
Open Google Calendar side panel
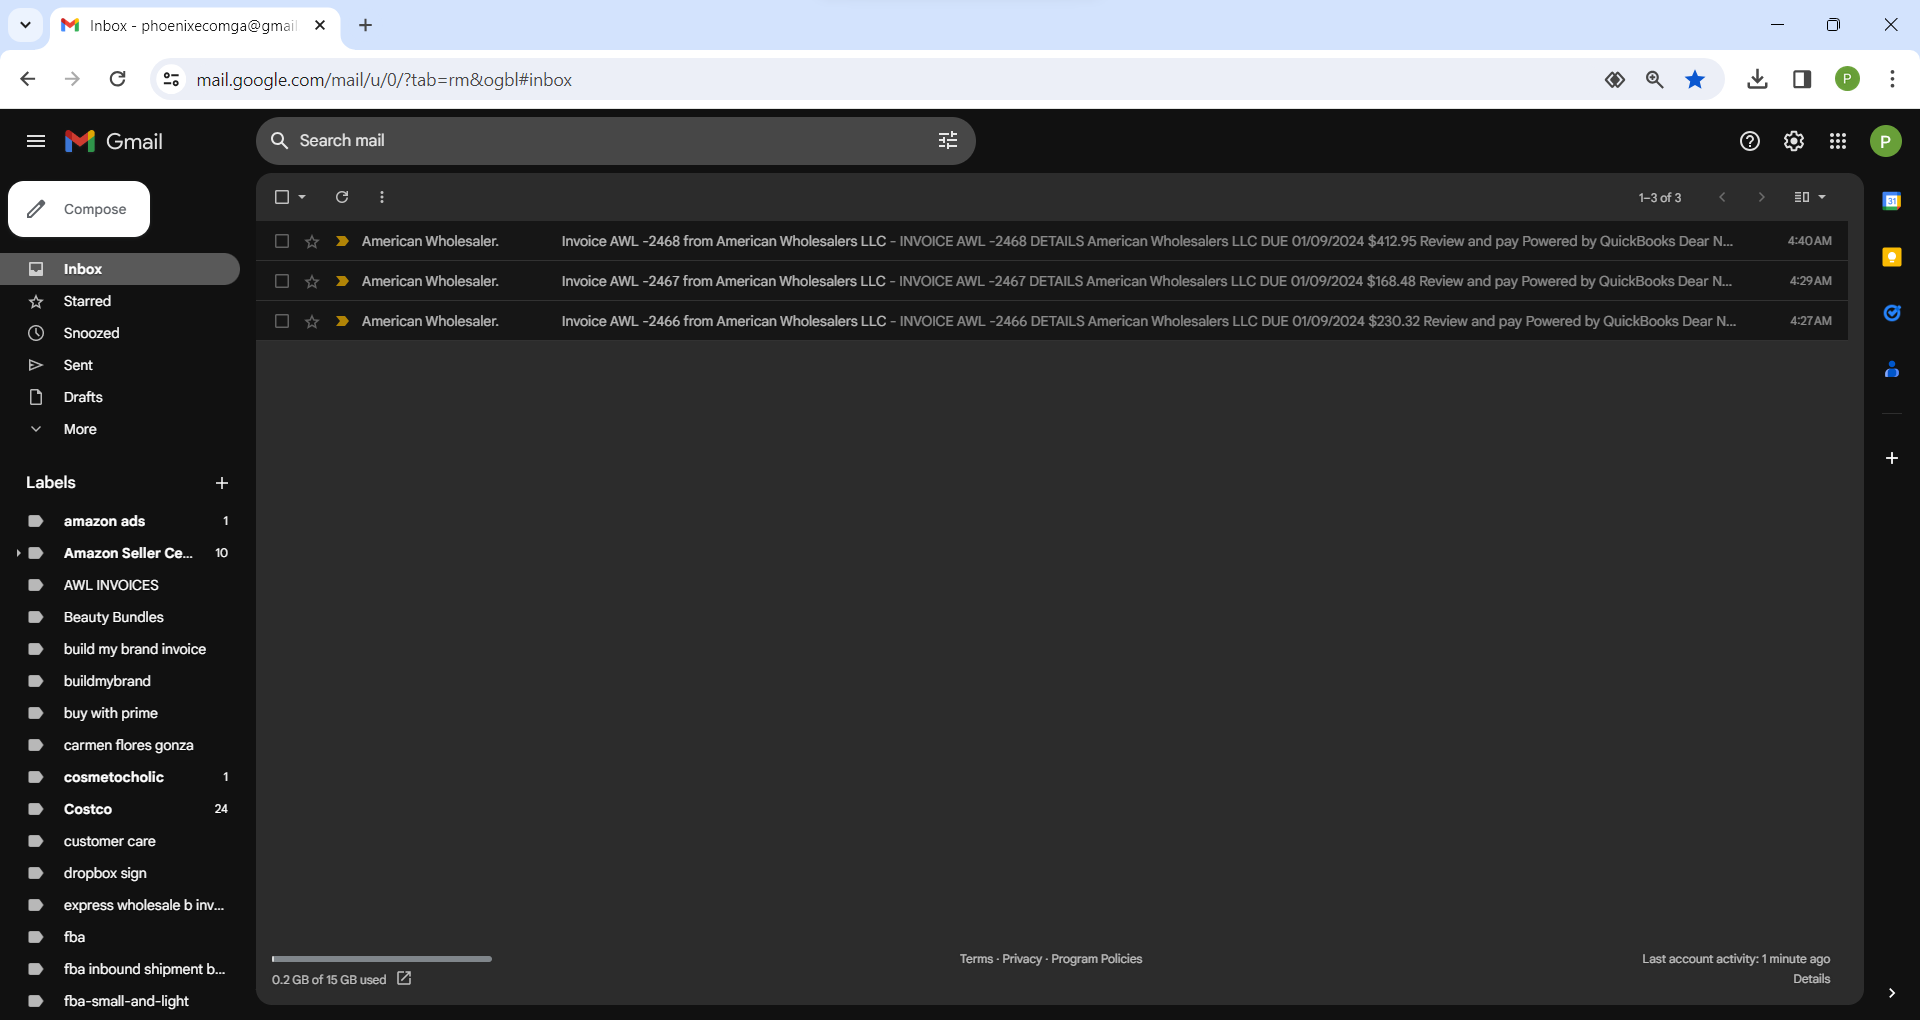click(x=1892, y=201)
